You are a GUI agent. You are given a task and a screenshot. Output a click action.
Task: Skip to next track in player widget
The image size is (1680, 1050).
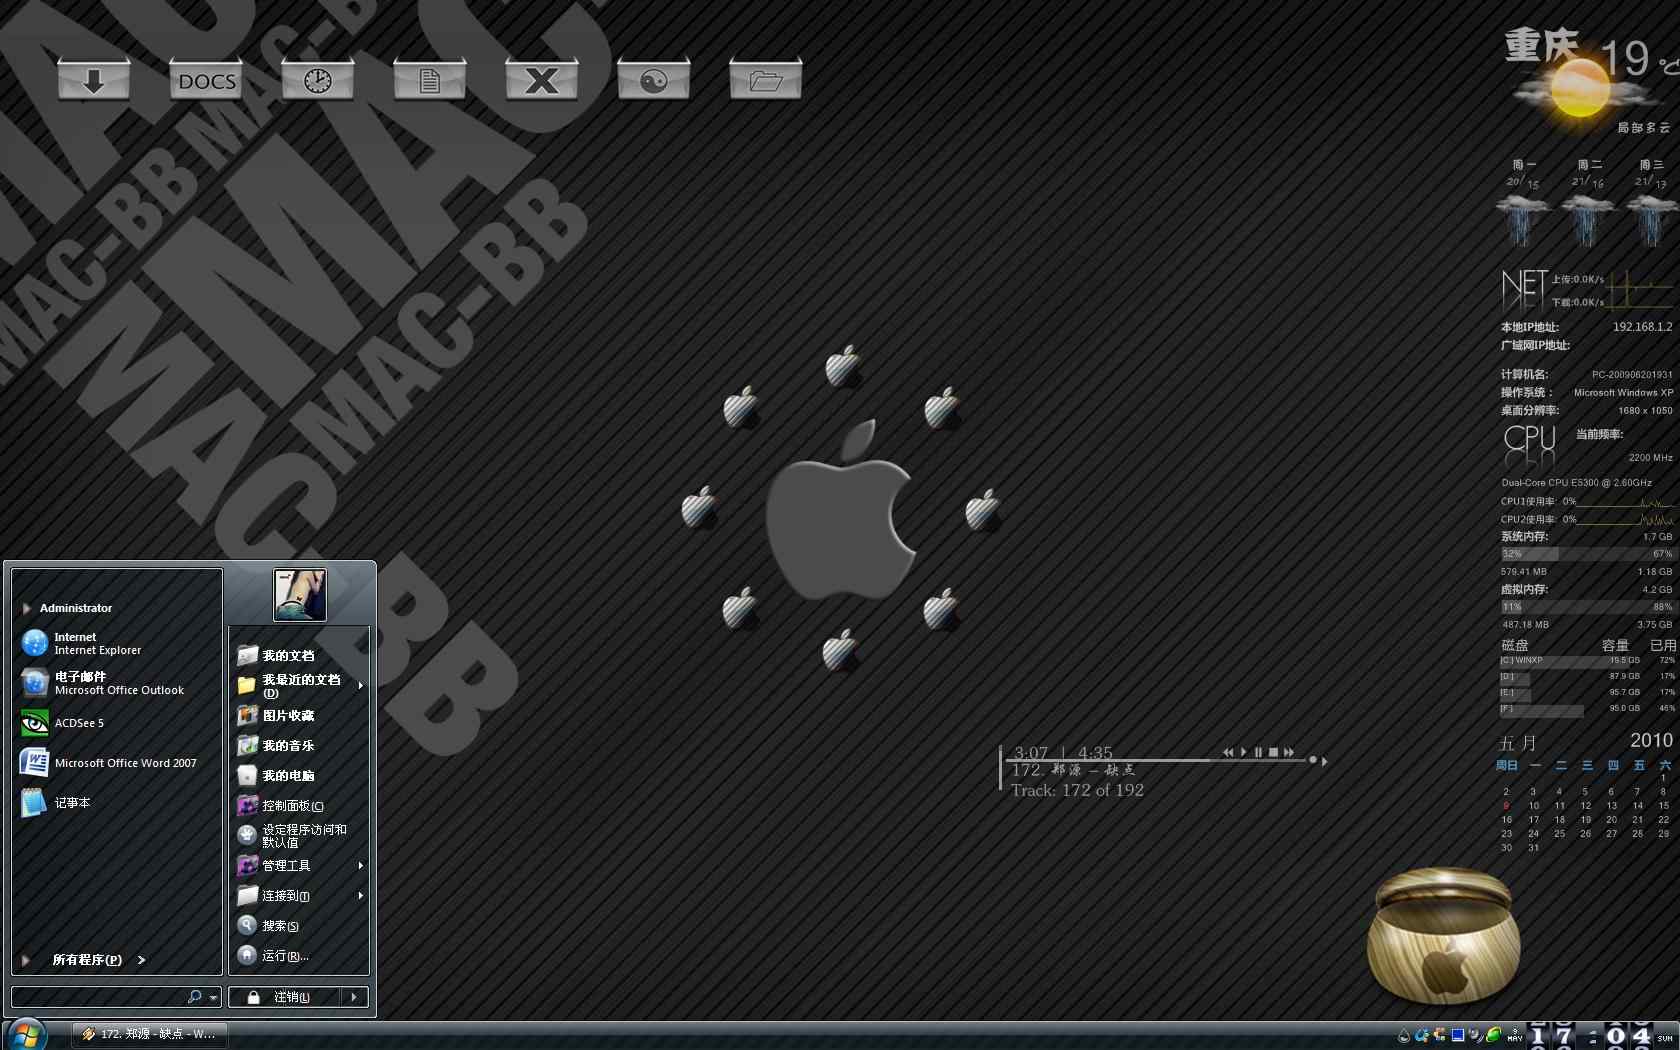[1289, 752]
